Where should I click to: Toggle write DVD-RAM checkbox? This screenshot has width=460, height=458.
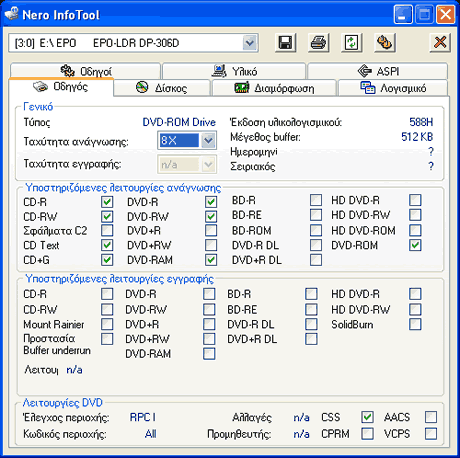pyautogui.click(x=209, y=354)
